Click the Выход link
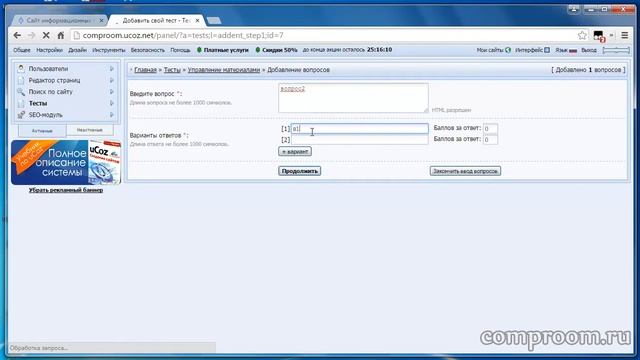The width and height of the screenshot is (640, 360). (589, 50)
